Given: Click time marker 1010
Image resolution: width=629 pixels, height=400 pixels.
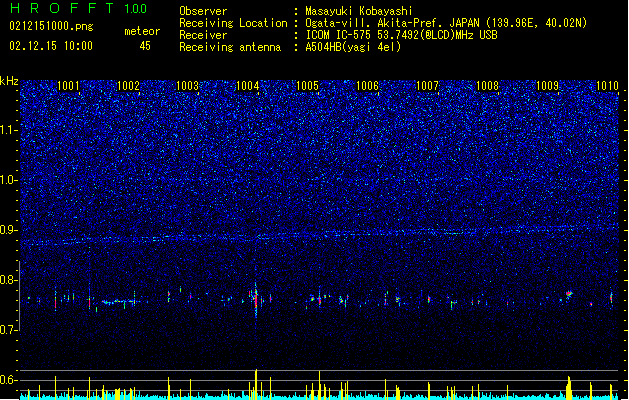Looking at the screenshot, I should tap(607, 86).
